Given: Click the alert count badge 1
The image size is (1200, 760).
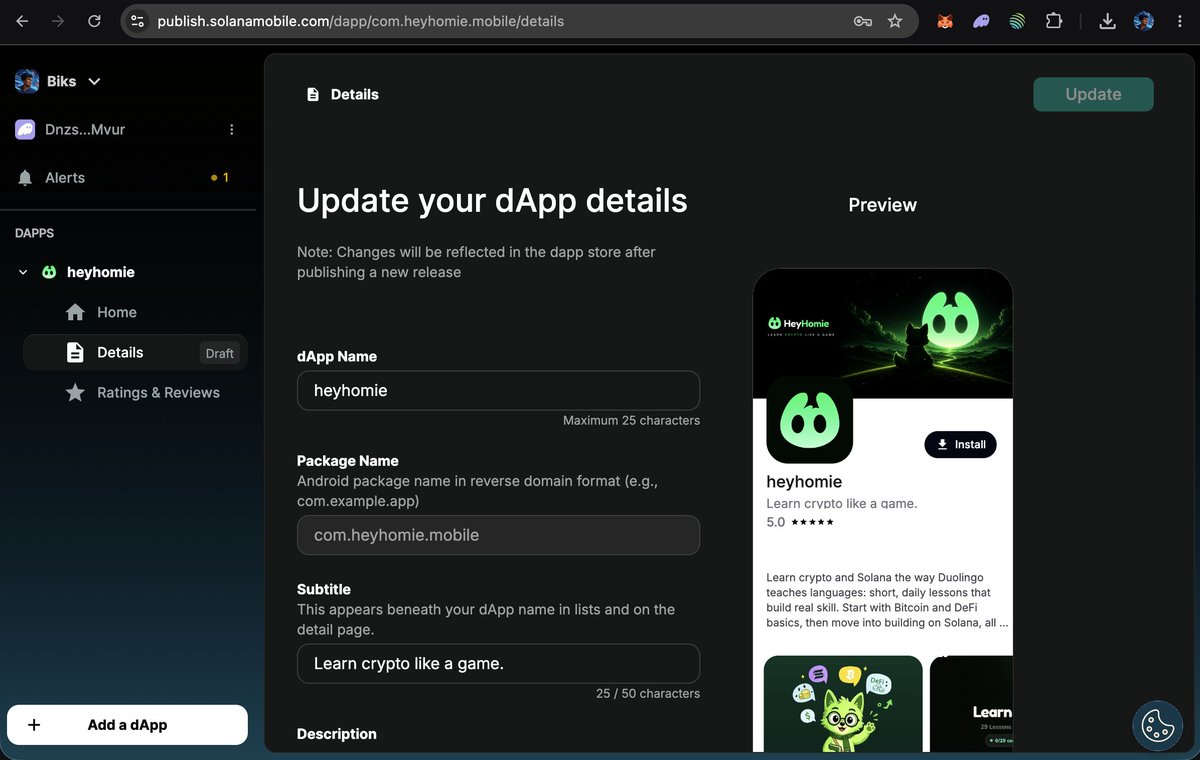Looking at the screenshot, I should tap(220, 177).
